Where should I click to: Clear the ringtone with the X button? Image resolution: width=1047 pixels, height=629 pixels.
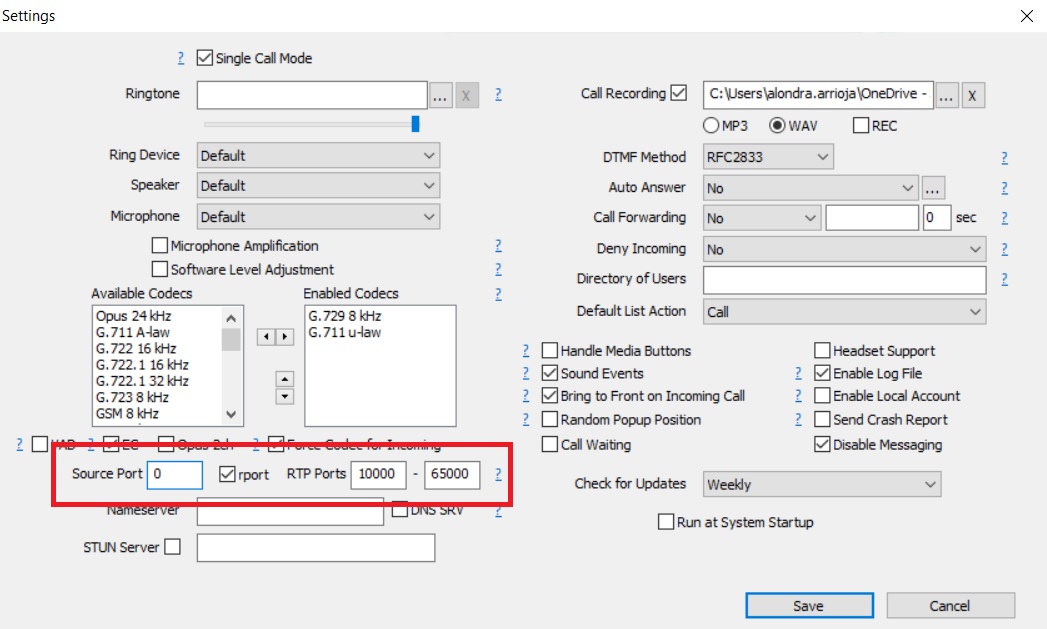click(468, 96)
